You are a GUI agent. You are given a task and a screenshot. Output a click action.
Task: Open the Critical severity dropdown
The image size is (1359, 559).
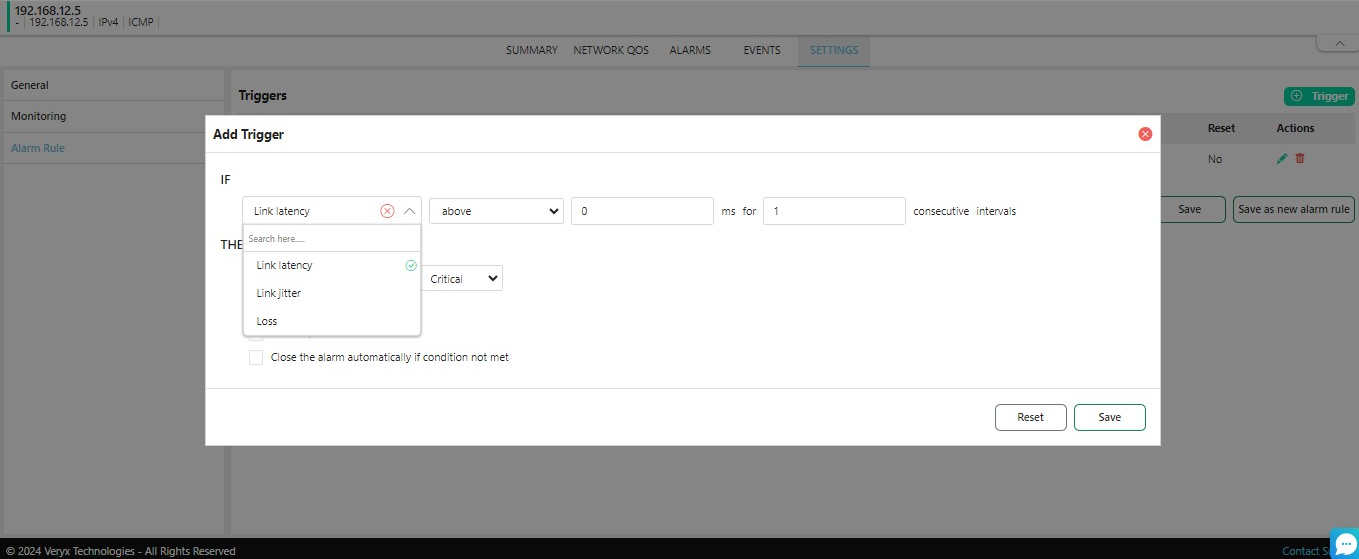tap(464, 279)
